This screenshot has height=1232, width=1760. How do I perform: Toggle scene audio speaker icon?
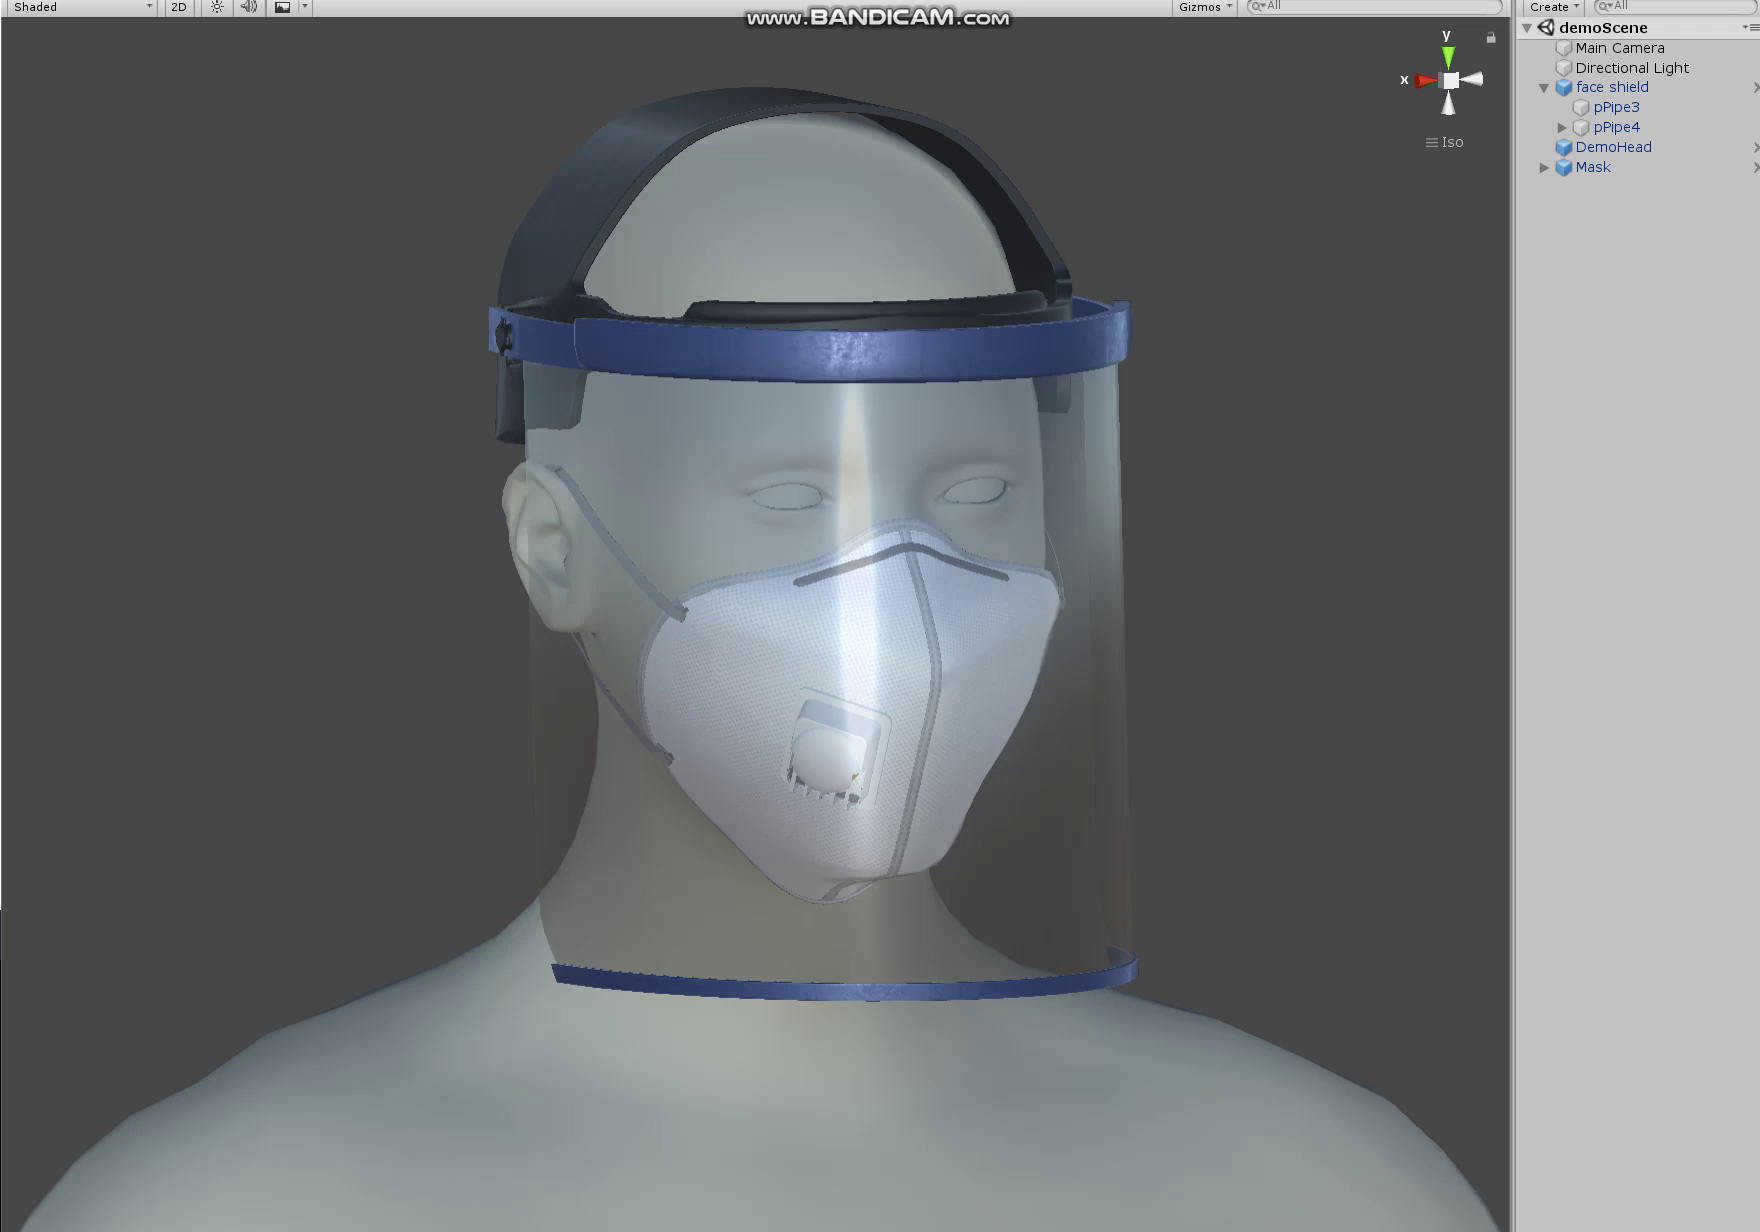click(249, 7)
